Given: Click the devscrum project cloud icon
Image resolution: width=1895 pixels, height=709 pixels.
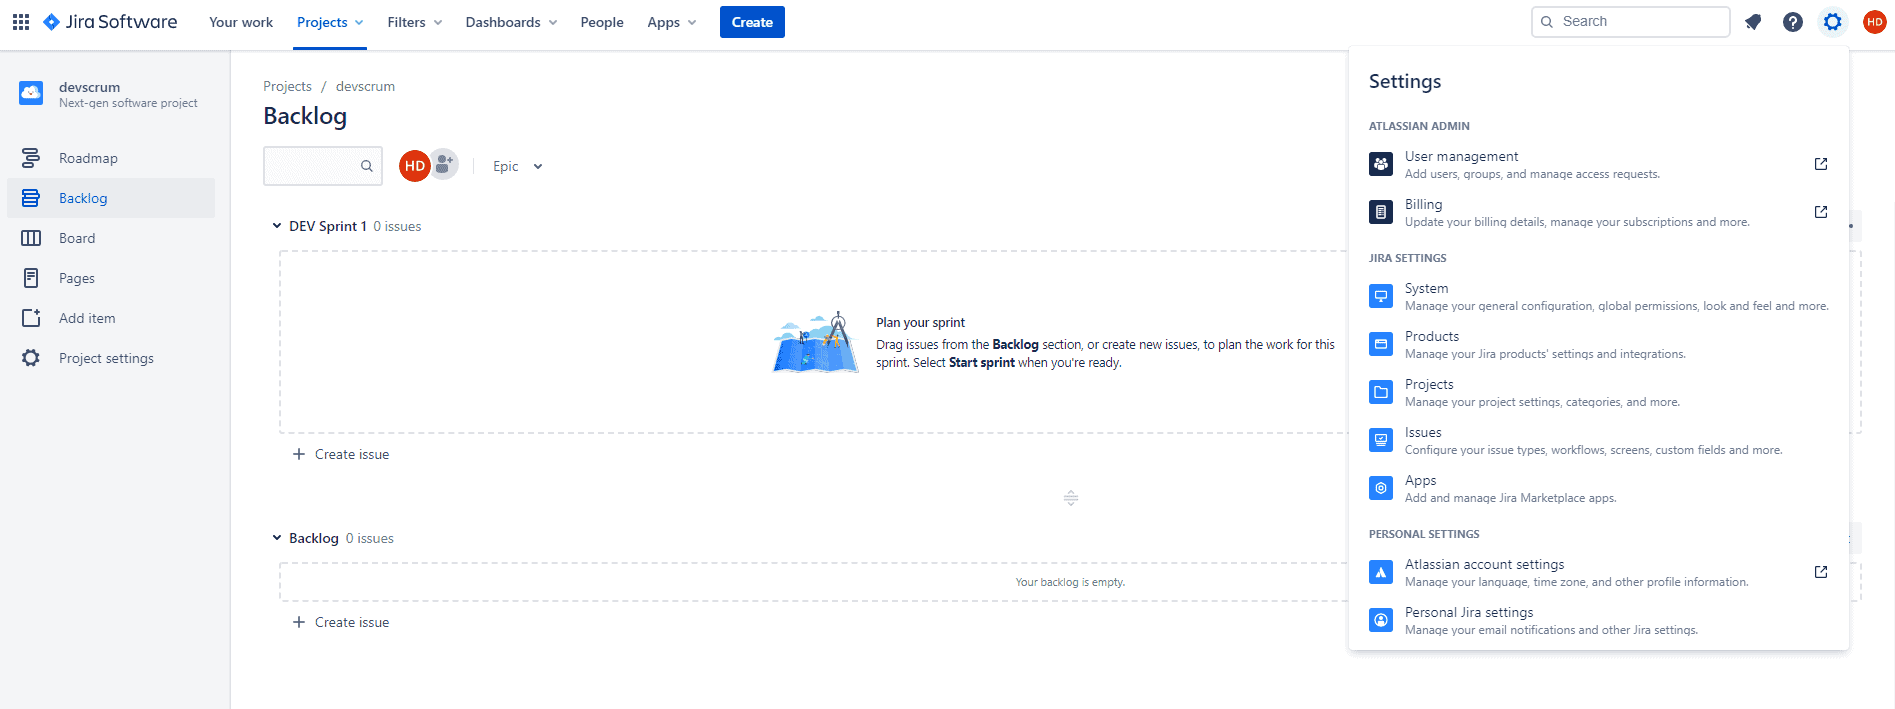Looking at the screenshot, I should tap(31, 93).
